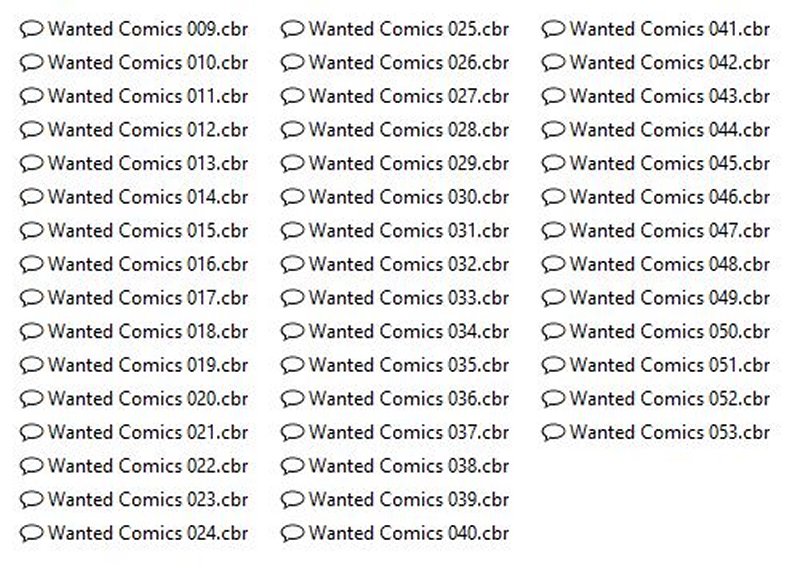Screen dimensions: 794x573
Task: Click the file icon of Wanted Comics 016.cbr
Action: tap(31, 264)
